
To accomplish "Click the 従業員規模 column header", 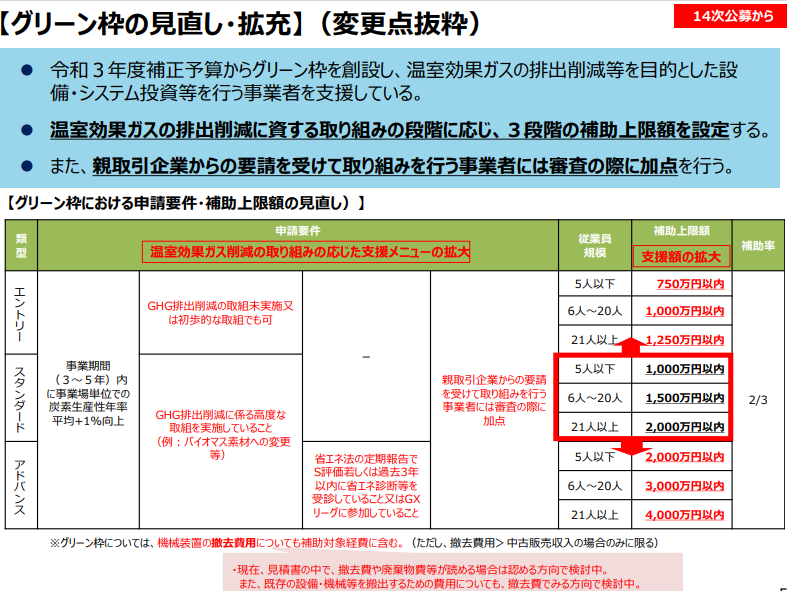I will tap(595, 245).
